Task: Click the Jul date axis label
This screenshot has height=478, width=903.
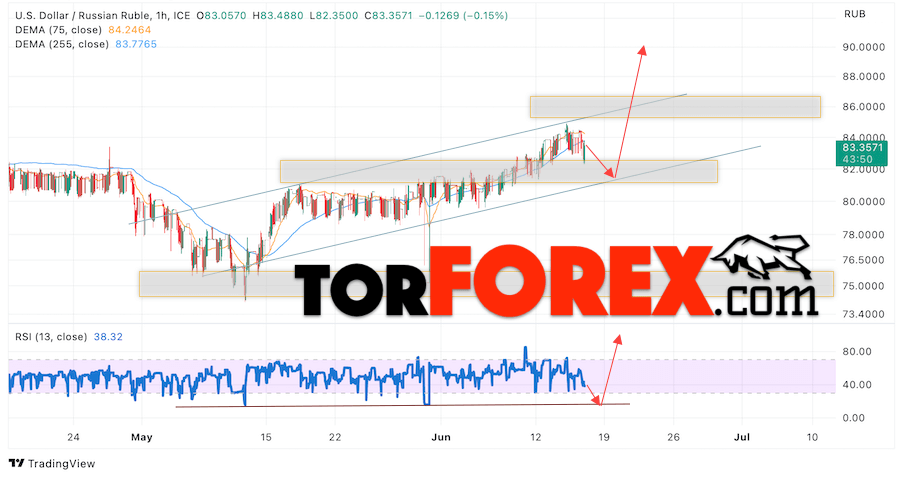Action: pos(742,437)
